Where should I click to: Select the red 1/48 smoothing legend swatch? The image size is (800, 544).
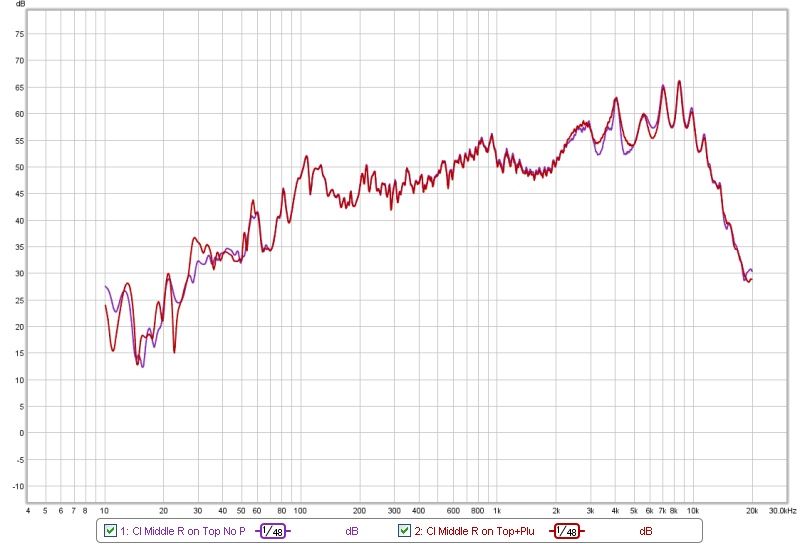click(x=567, y=531)
